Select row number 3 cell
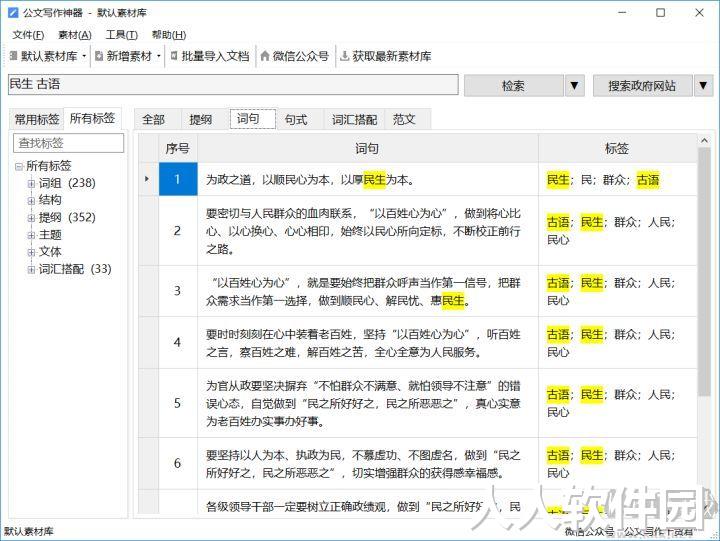 [x=178, y=291]
